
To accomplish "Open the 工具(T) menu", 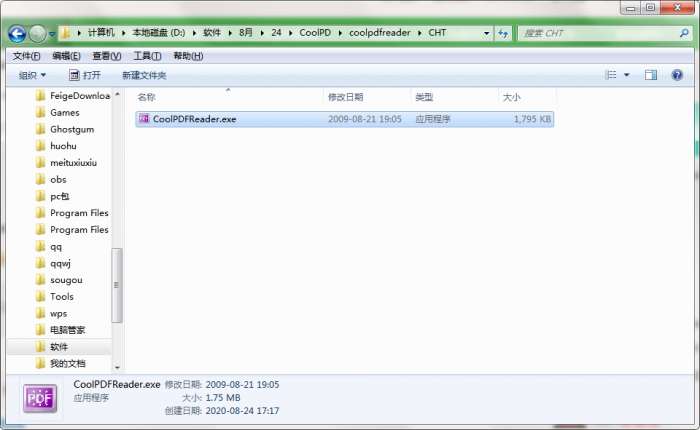I will coord(147,56).
